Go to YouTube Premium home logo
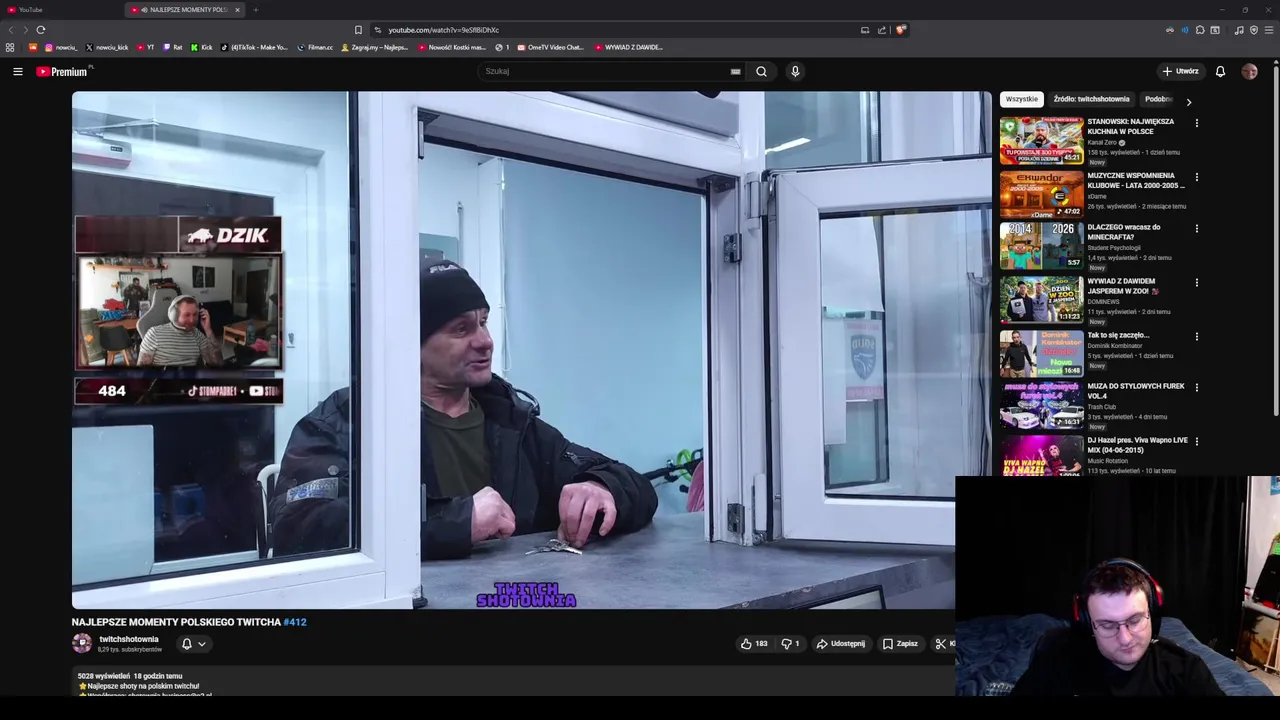Screen dimensions: 1280x720 tap(62, 71)
